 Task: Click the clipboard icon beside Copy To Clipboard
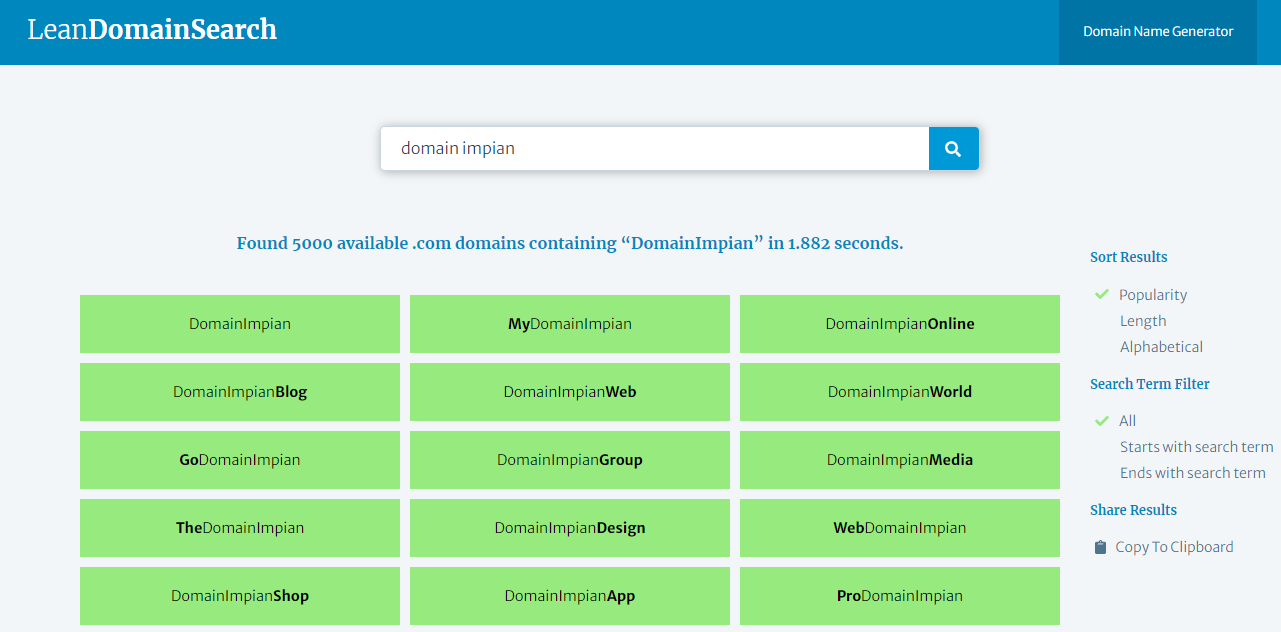pos(1099,546)
